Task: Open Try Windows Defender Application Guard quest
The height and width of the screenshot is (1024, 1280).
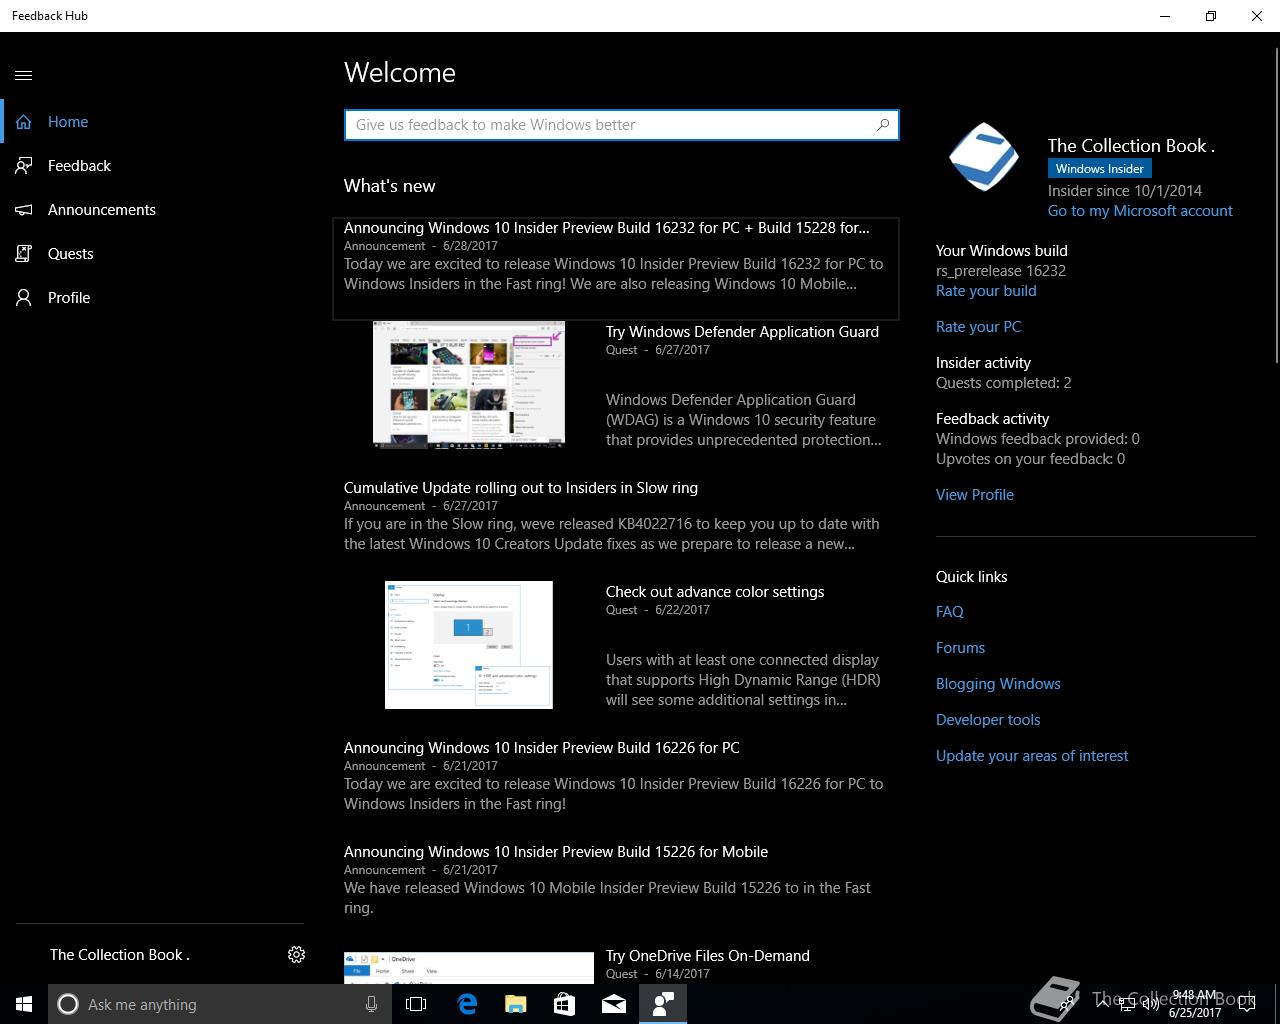Action: point(742,332)
